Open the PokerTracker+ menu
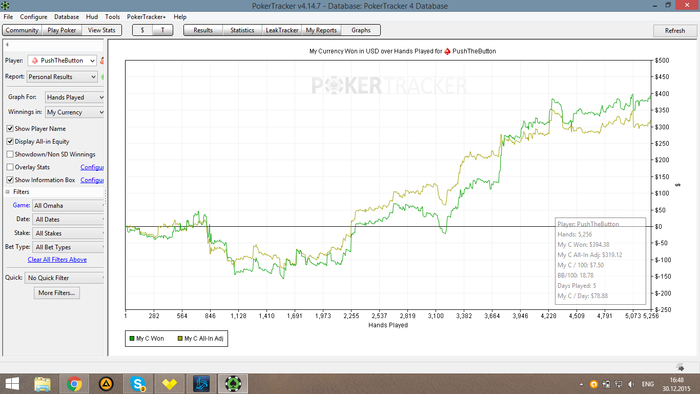The height and width of the screenshot is (394, 700). tap(146, 17)
